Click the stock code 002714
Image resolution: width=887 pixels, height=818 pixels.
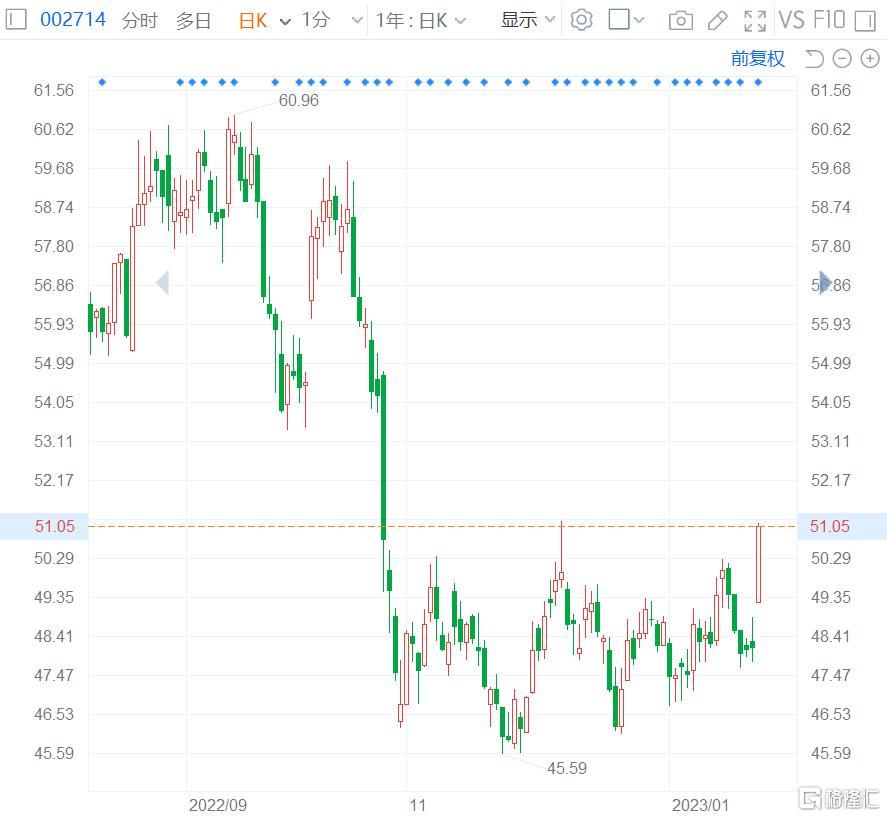[73, 20]
